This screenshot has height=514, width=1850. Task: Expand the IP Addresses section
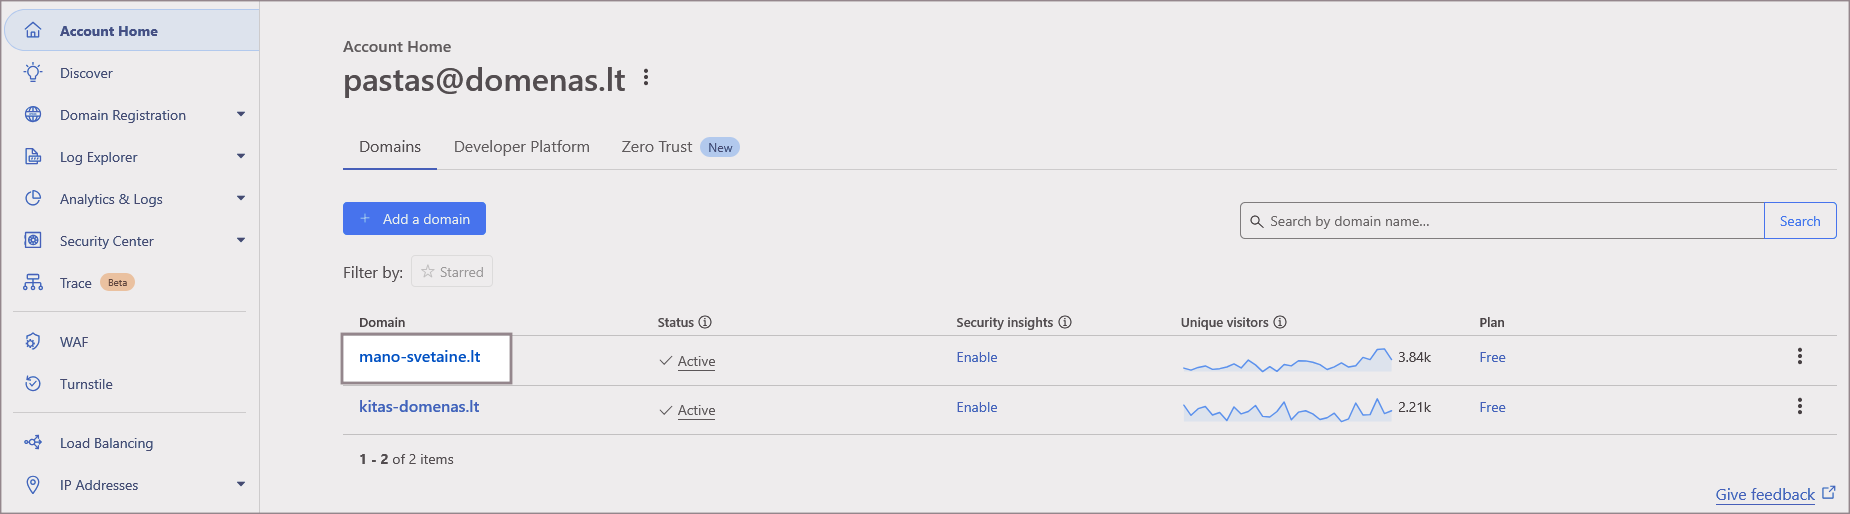(x=240, y=485)
